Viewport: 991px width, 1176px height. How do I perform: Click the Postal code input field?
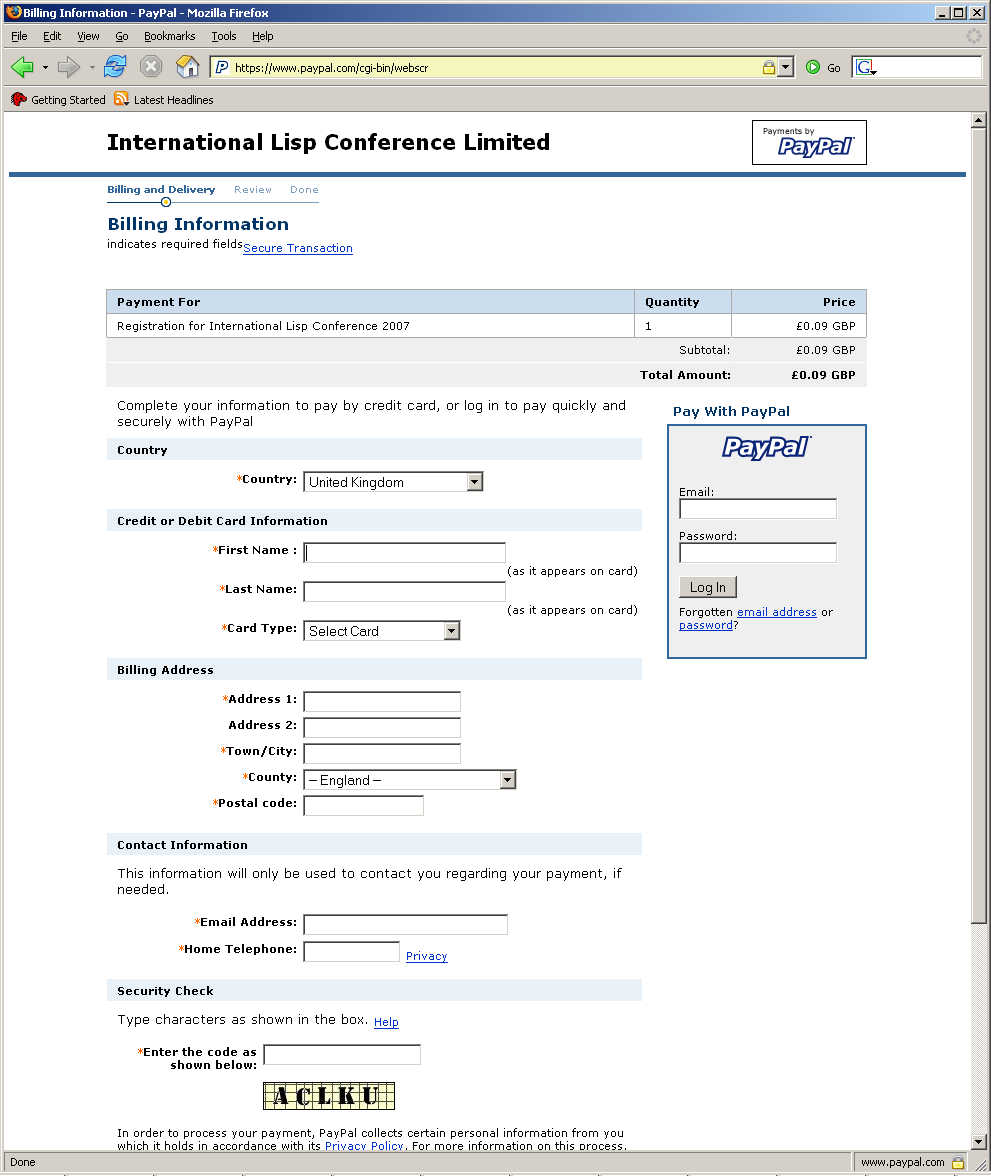point(363,806)
